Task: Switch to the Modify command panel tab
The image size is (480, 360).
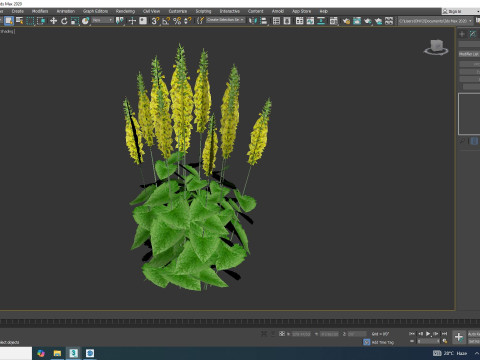Action: point(473,34)
